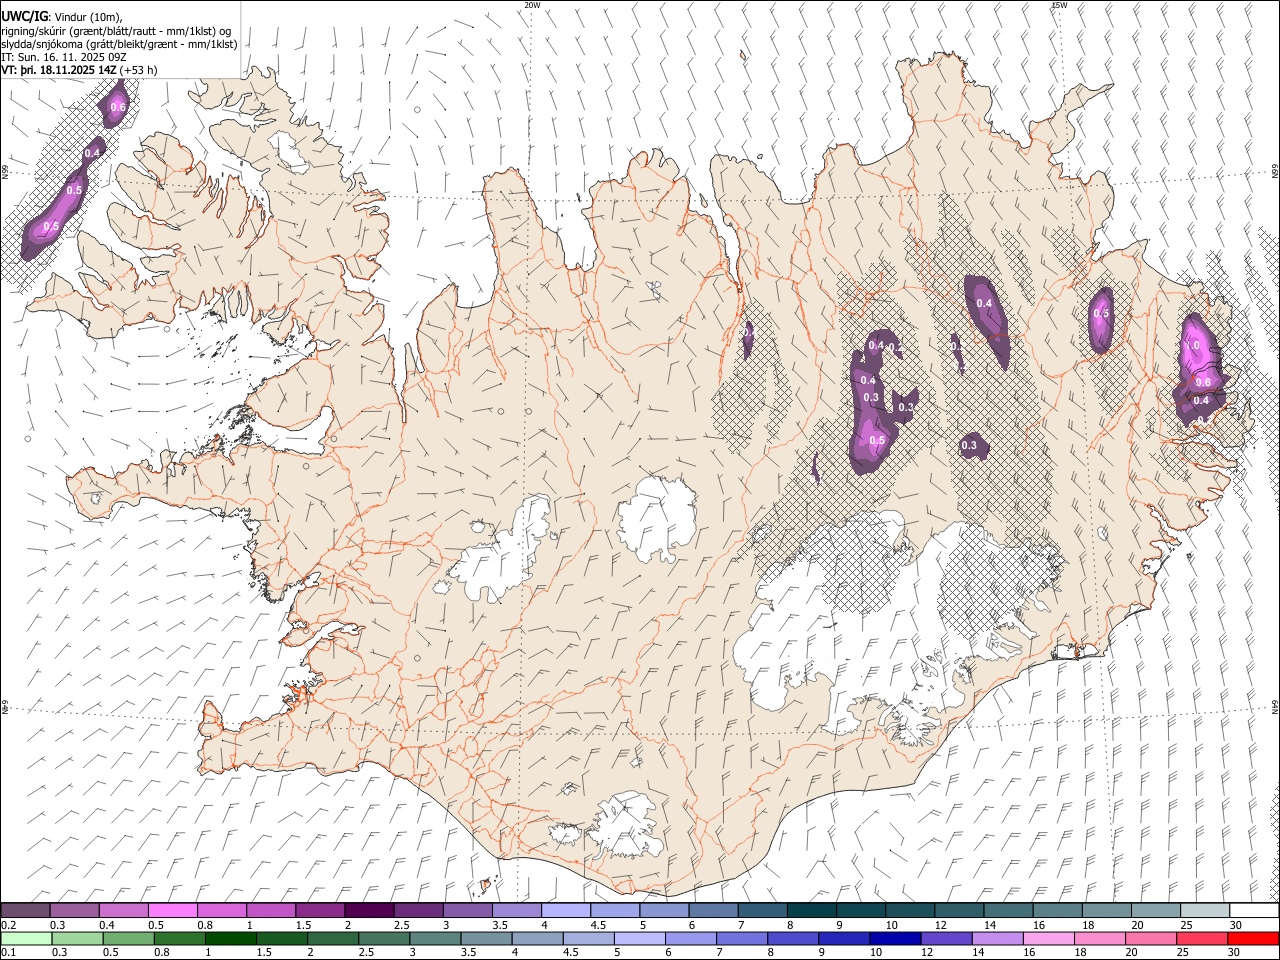Viewport: 1280px width, 960px height.
Task: Select the bottom legend row swatch labeled 12
Action: point(946,939)
